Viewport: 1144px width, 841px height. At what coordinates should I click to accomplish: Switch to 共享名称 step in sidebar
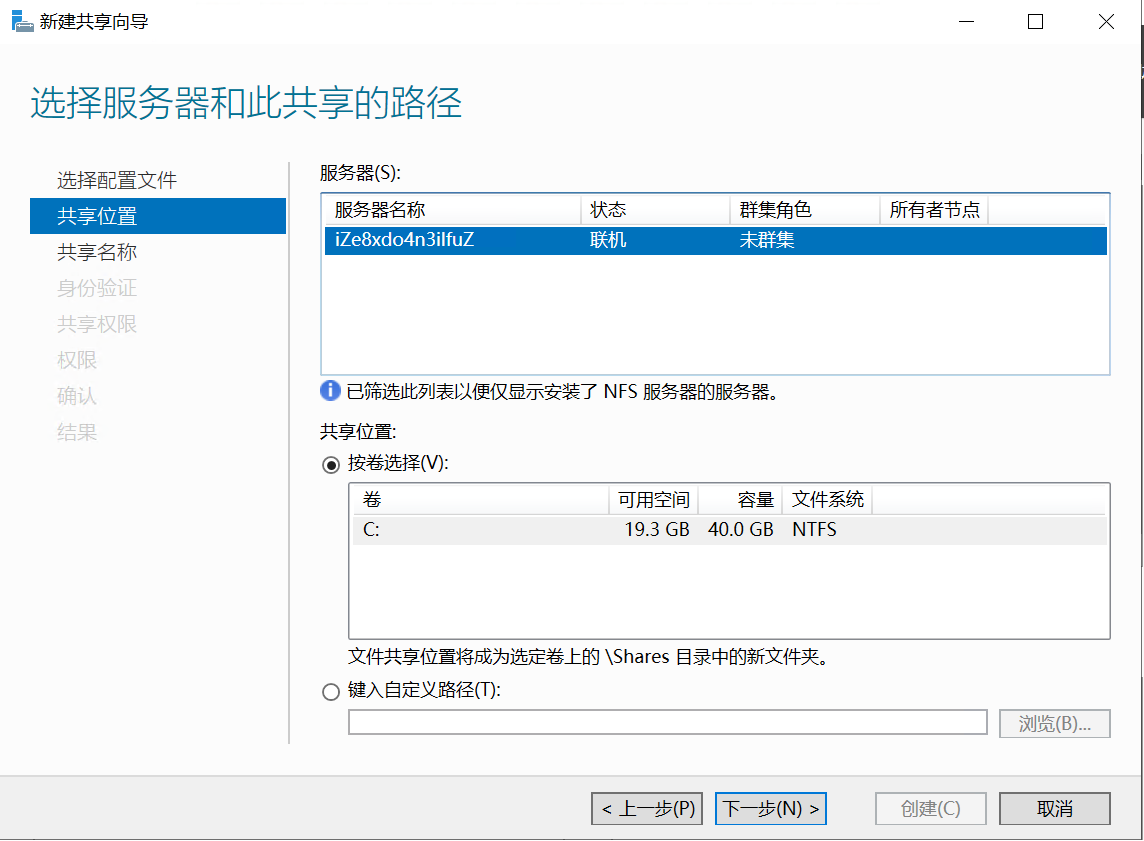pos(97,253)
